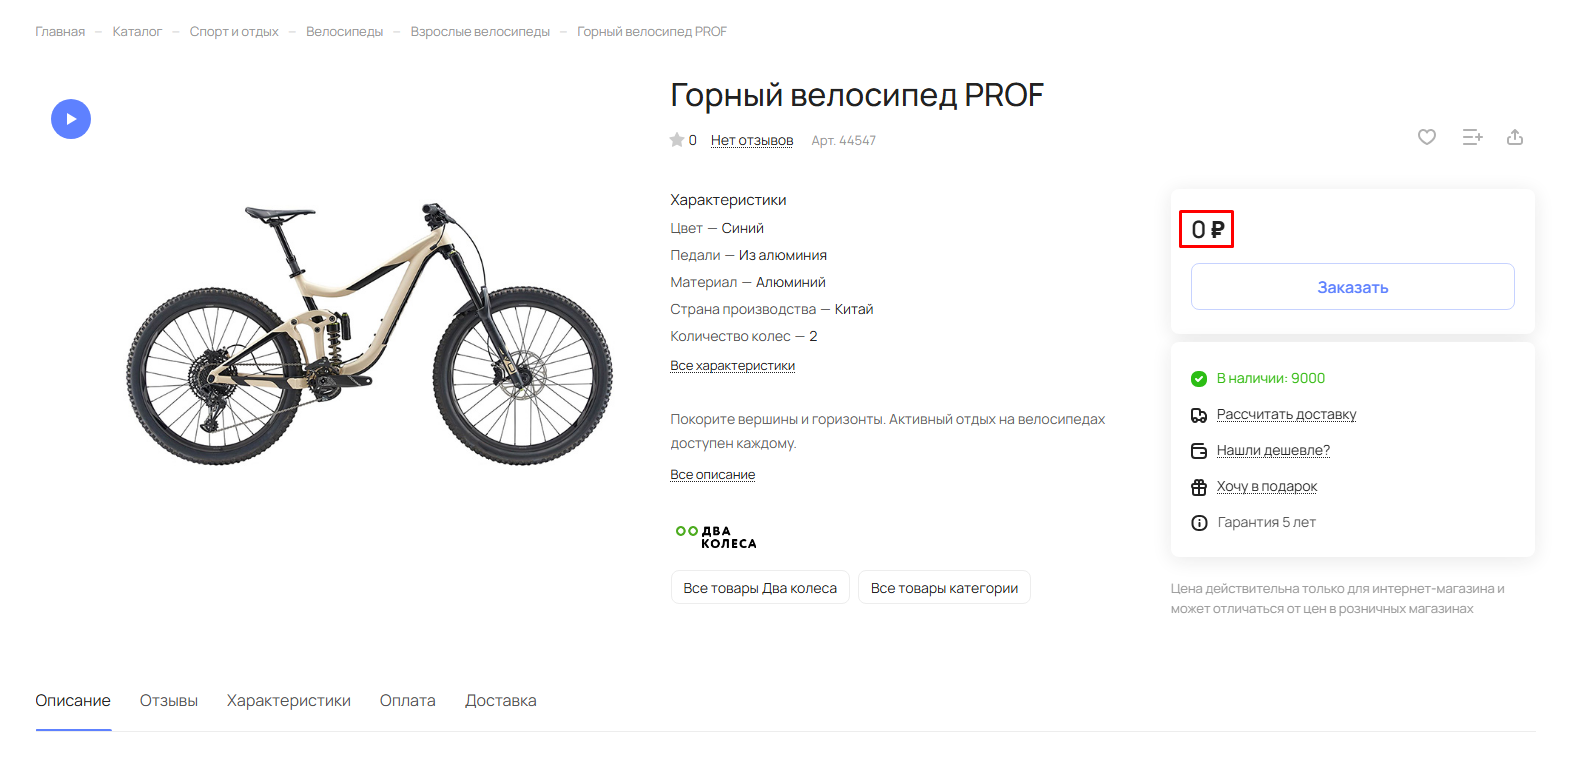Click the mountain bike product image

pyautogui.click(x=369, y=333)
